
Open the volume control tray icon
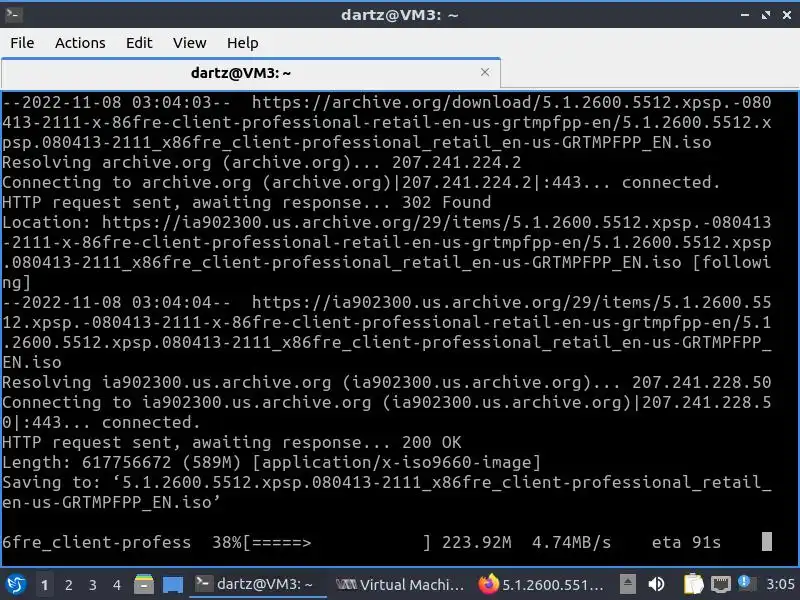pos(657,584)
